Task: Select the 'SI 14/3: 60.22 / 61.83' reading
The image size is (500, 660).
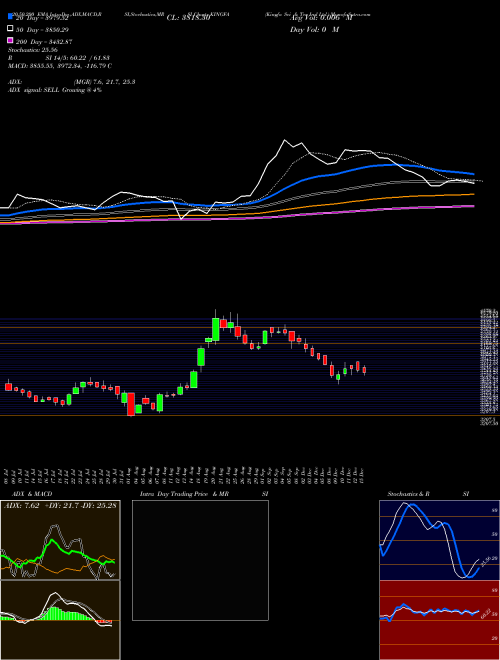Action: click(78, 58)
